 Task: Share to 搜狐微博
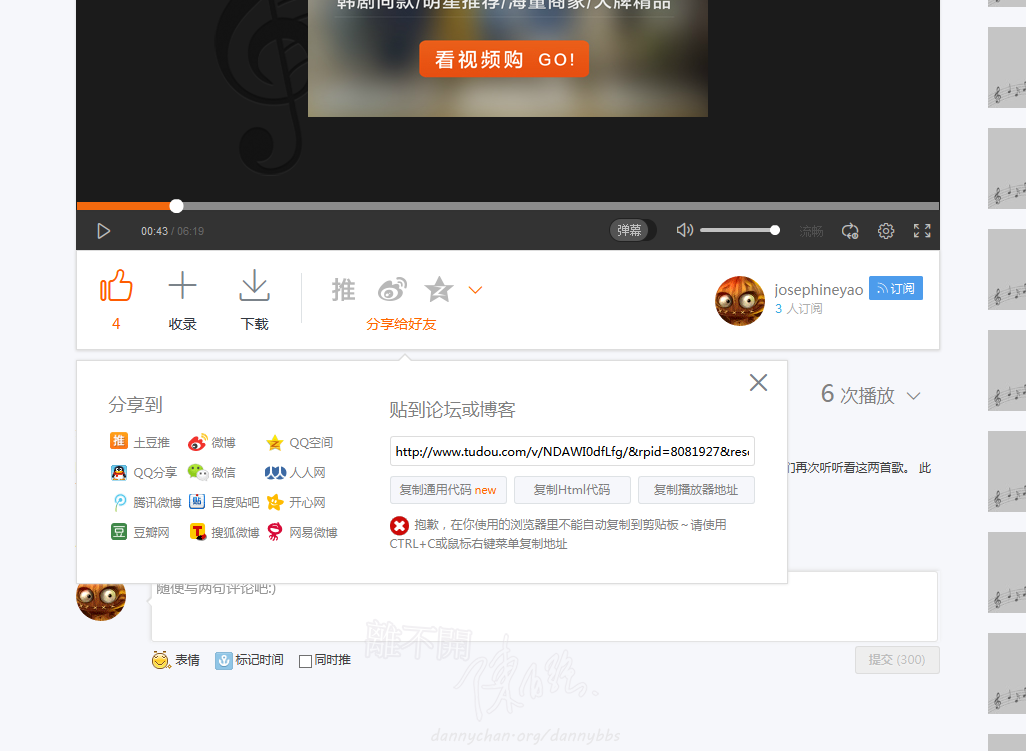tap(224, 532)
